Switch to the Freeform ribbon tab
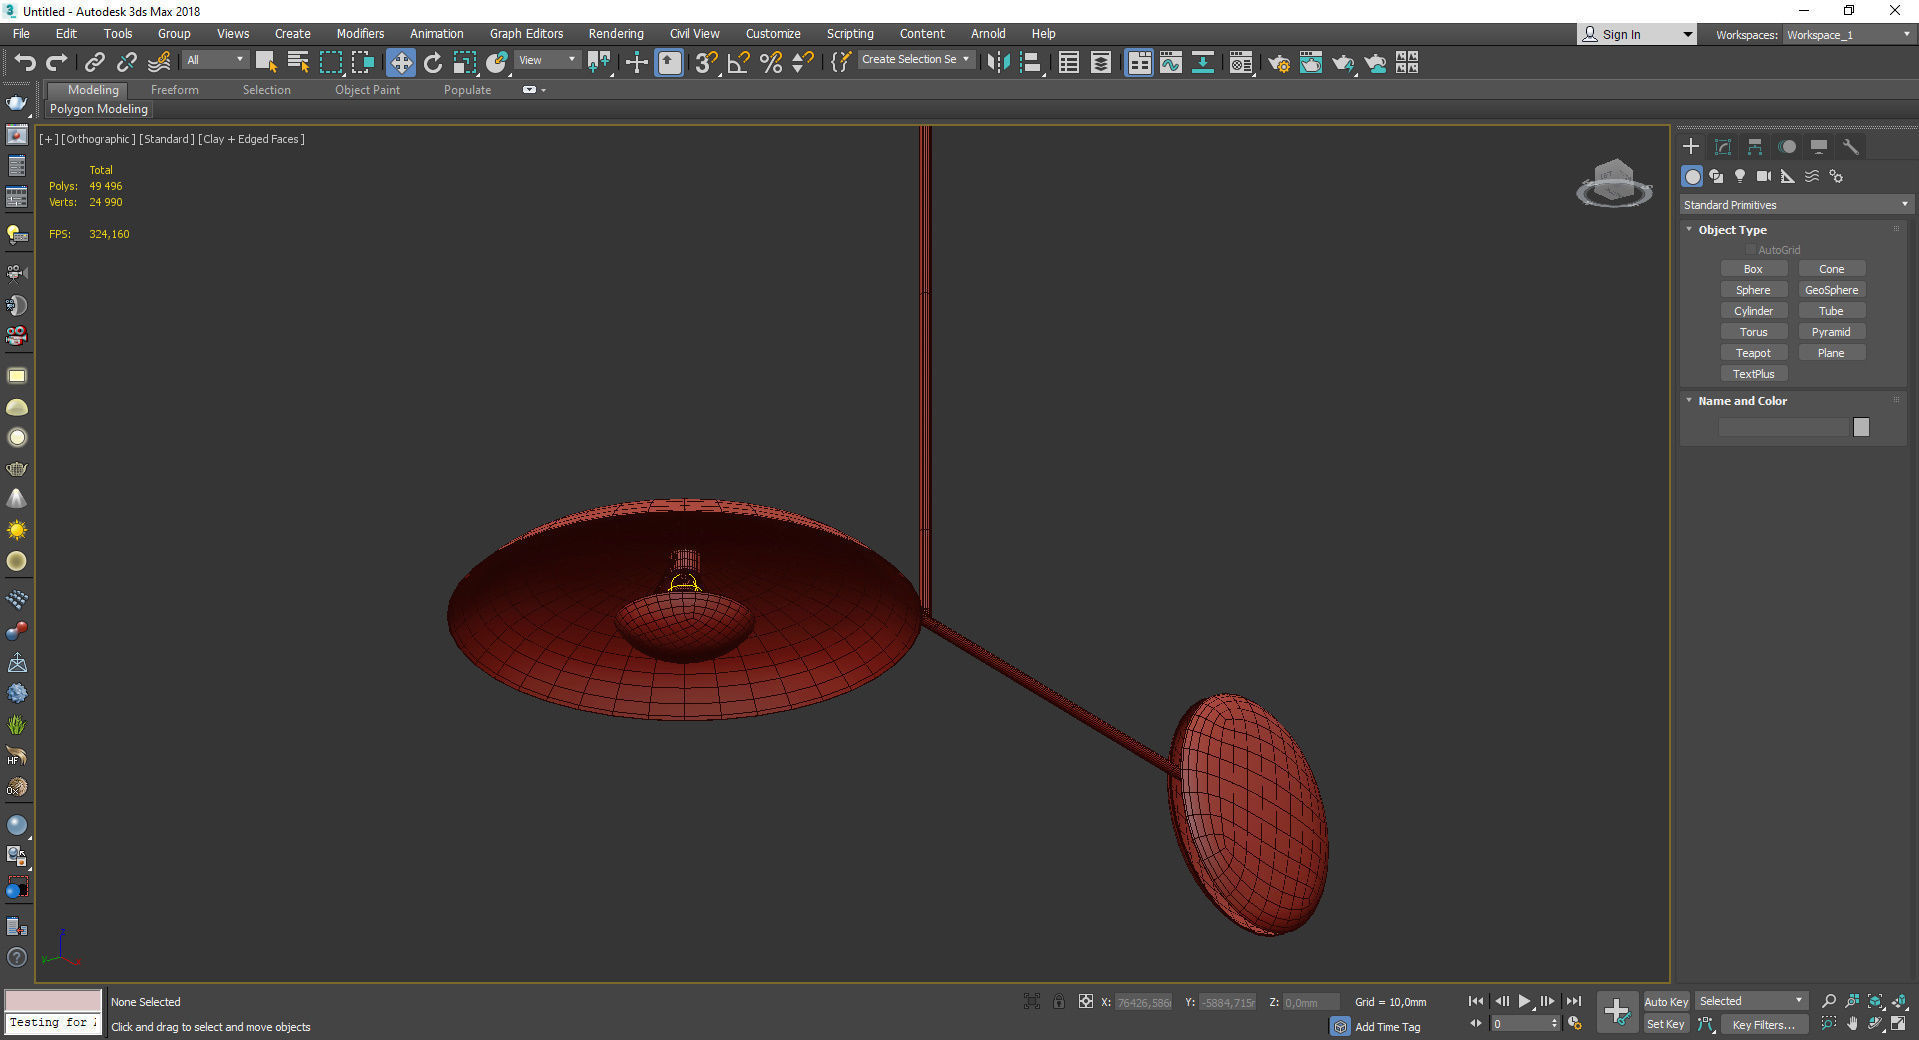The height and width of the screenshot is (1040, 1919). point(175,90)
